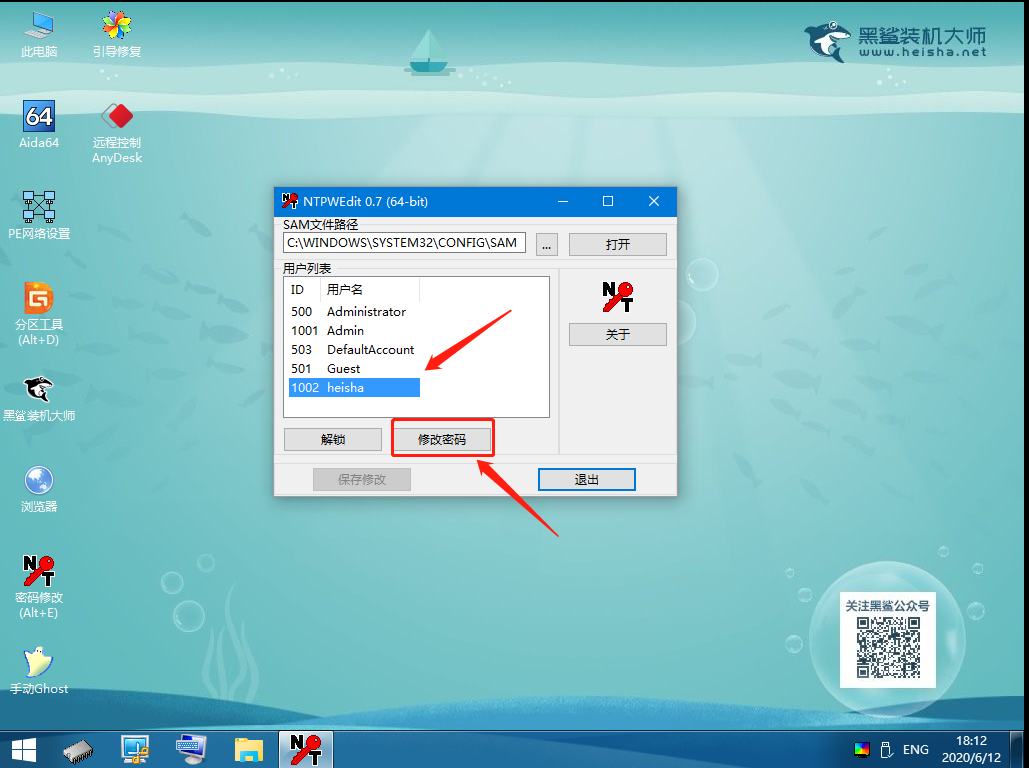This screenshot has width=1029, height=768.
Task: Open the 分区工具 partition tool icon
Action: point(39,299)
